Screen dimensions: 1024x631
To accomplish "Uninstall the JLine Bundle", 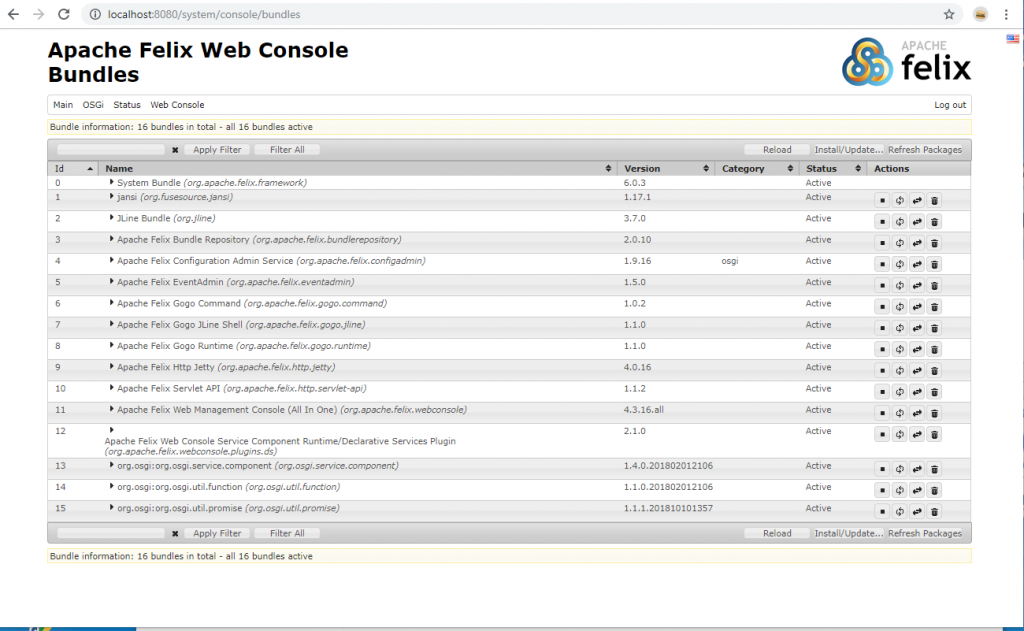I will [x=935, y=222].
